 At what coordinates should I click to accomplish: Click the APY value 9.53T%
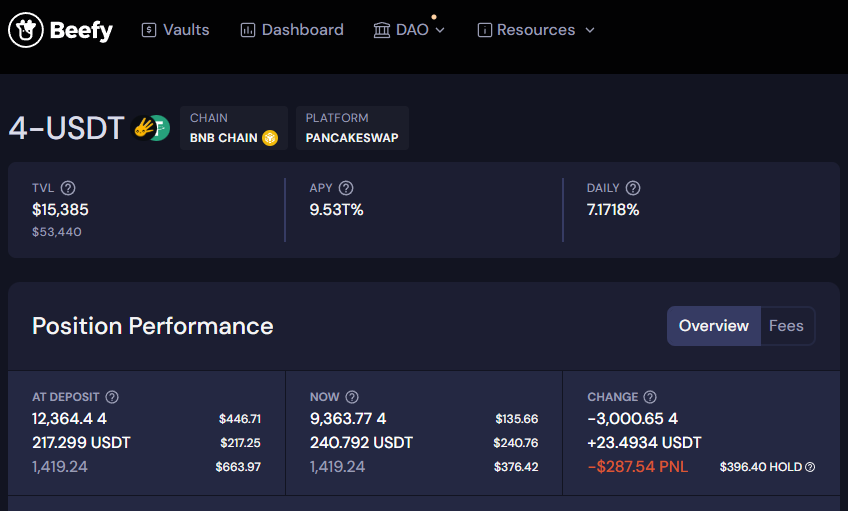pyautogui.click(x=336, y=210)
